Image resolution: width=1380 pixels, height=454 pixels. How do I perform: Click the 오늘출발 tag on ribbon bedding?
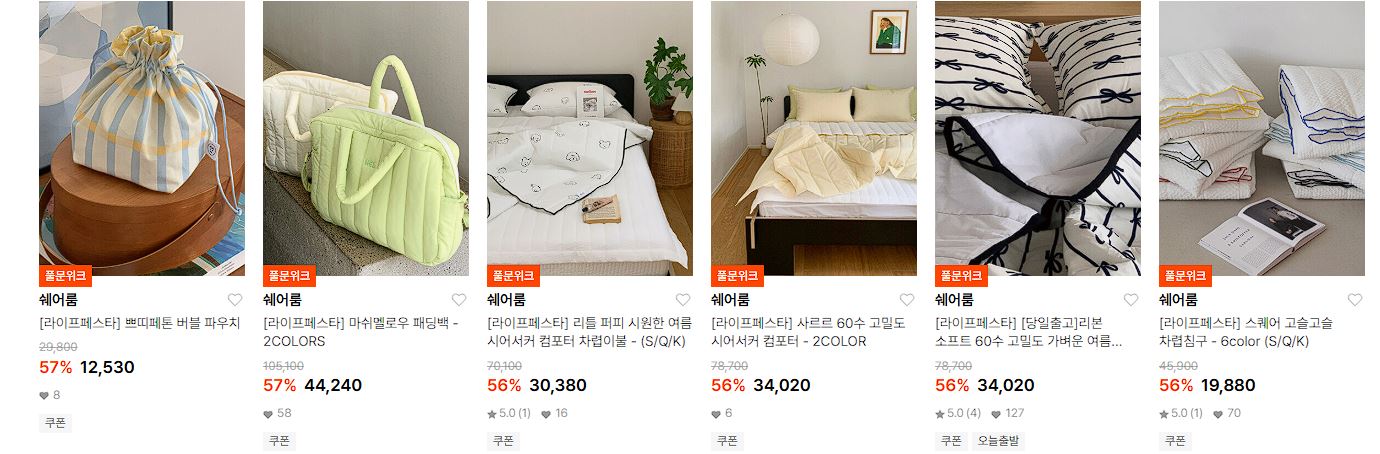tap(998, 441)
